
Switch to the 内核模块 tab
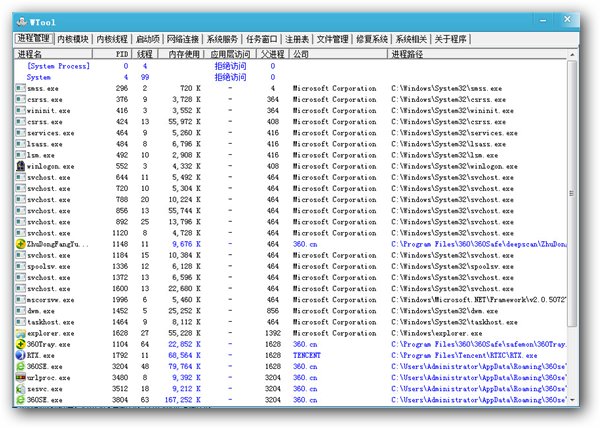(x=73, y=39)
